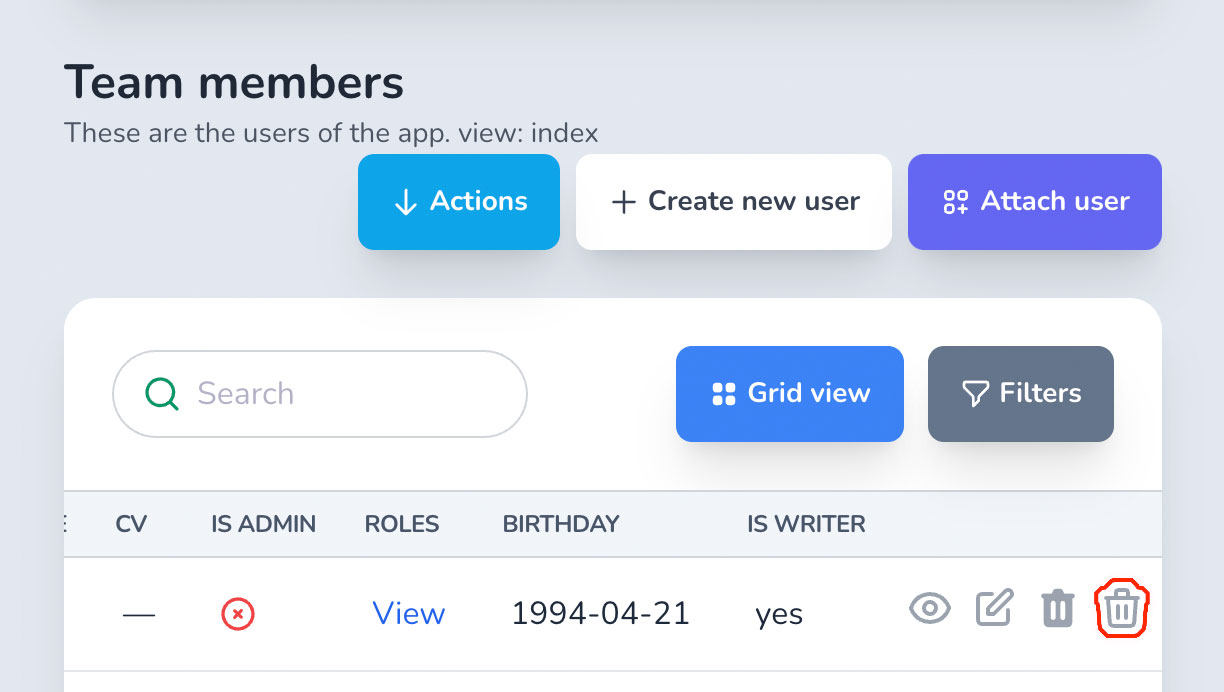1224x692 pixels.
Task: Sort by the BIRTHDAY column header
Action: (x=561, y=524)
